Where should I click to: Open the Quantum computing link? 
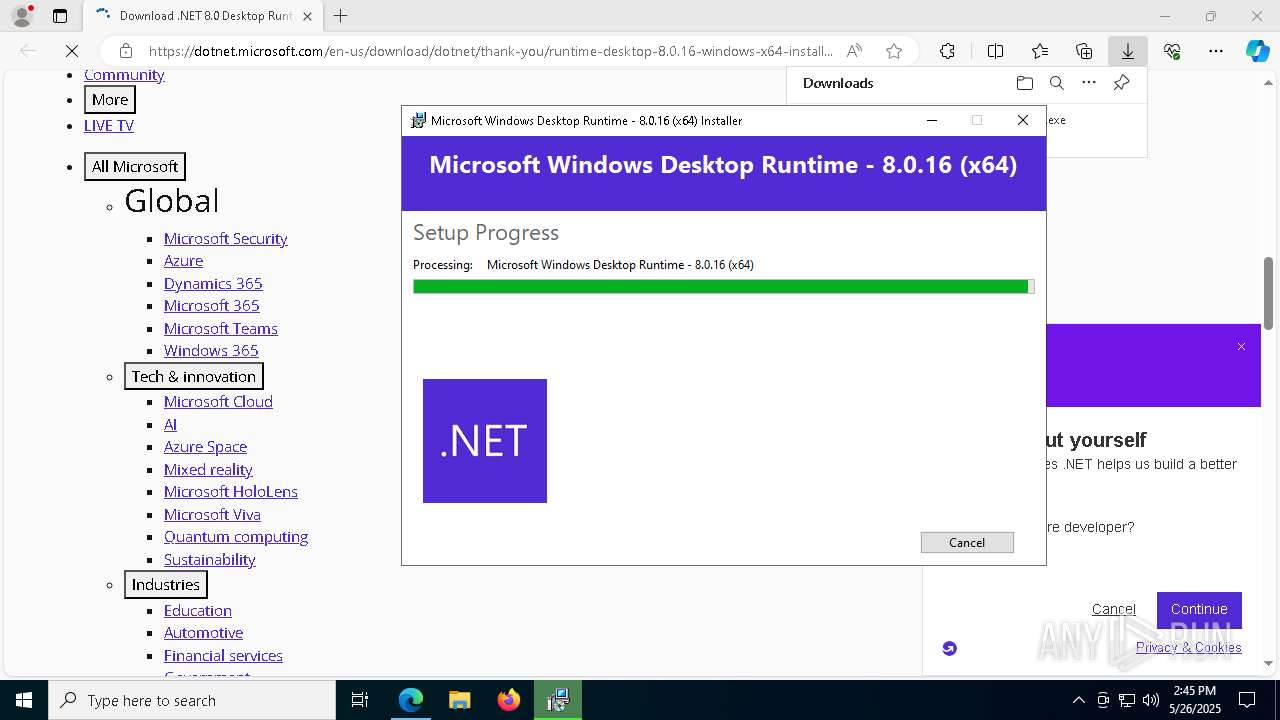pos(236,536)
